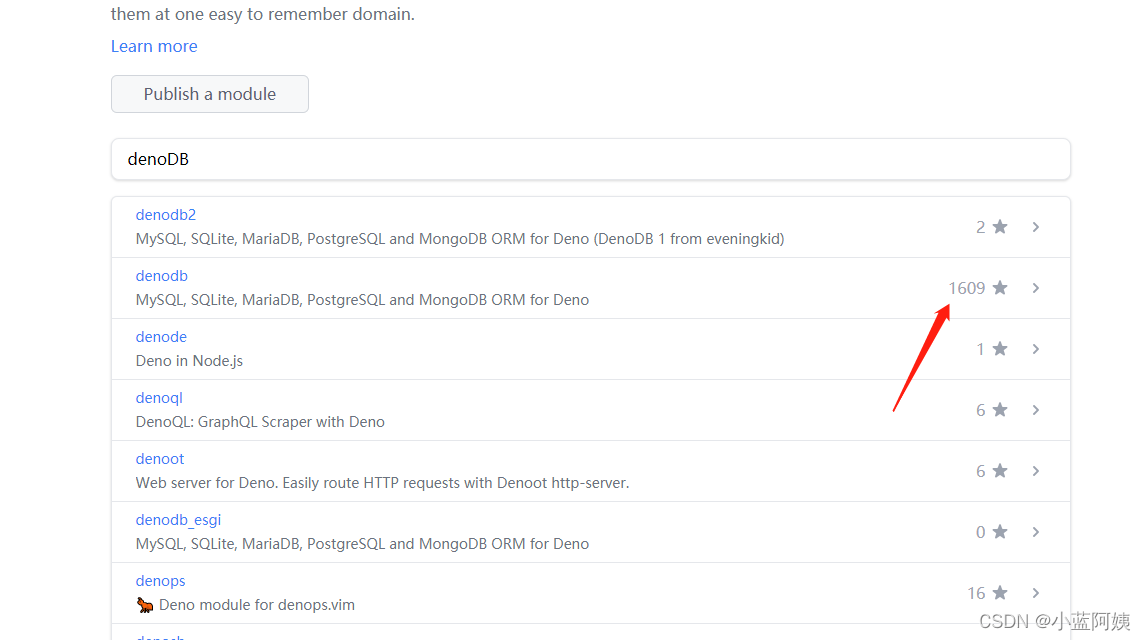Click the 6 star count for denoql
The height and width of the screenshot is (640, 1146).
(x=981, y=410)
